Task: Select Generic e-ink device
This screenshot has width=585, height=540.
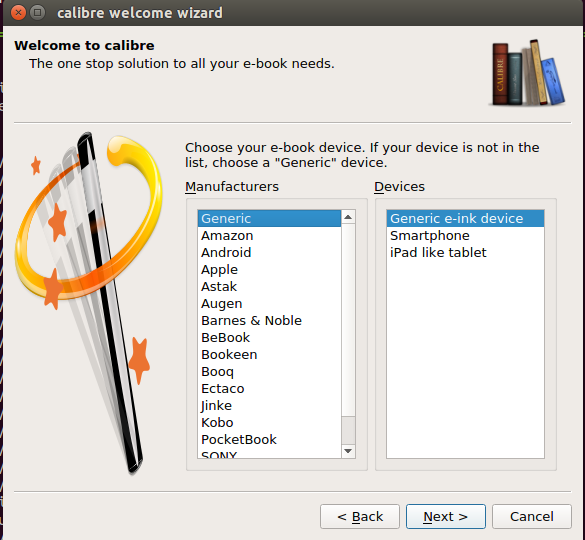Action: (x=465, y=218)
